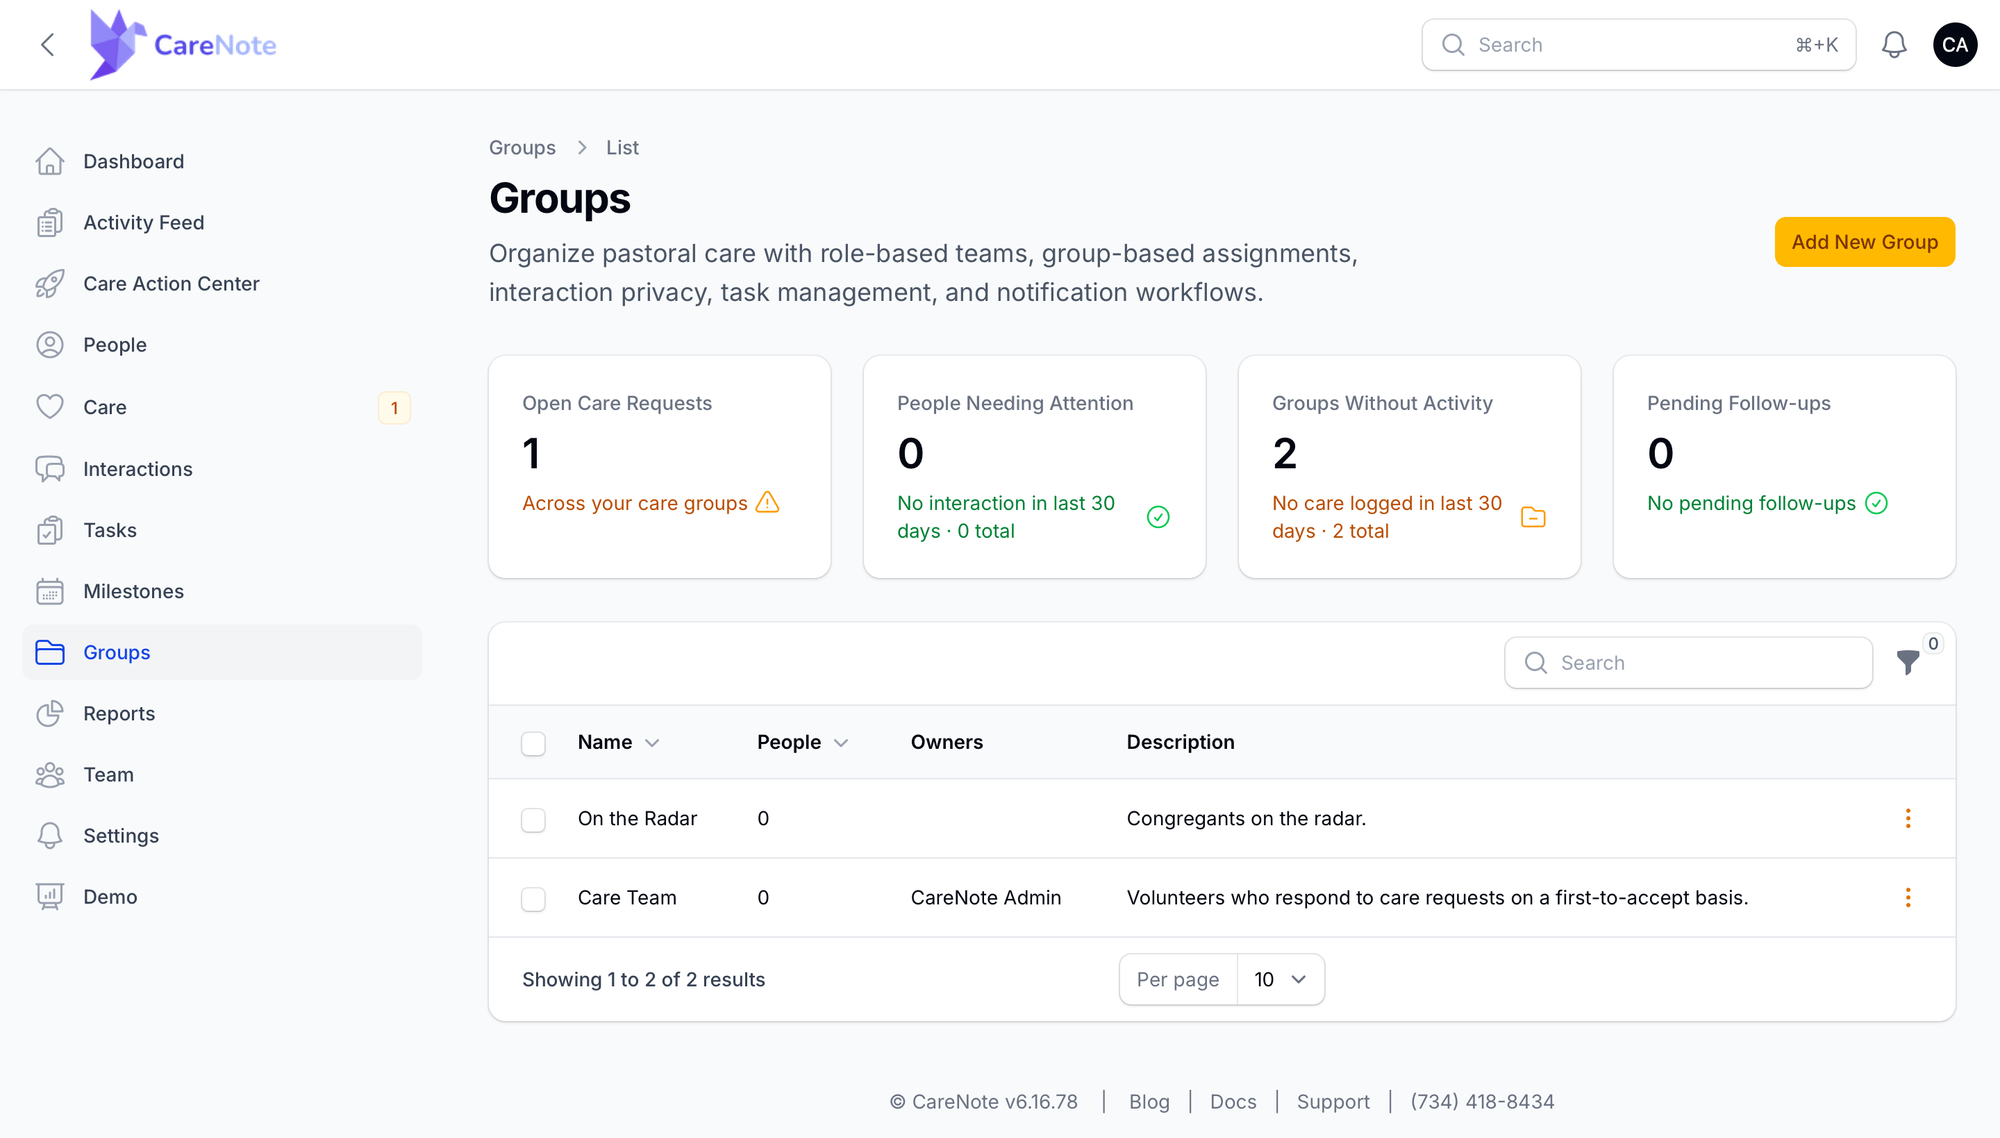The height and width of the screenshot is (1138, 2000).
Task: Open the Per page dropdown showing 10
Action: click(1280, 979)
